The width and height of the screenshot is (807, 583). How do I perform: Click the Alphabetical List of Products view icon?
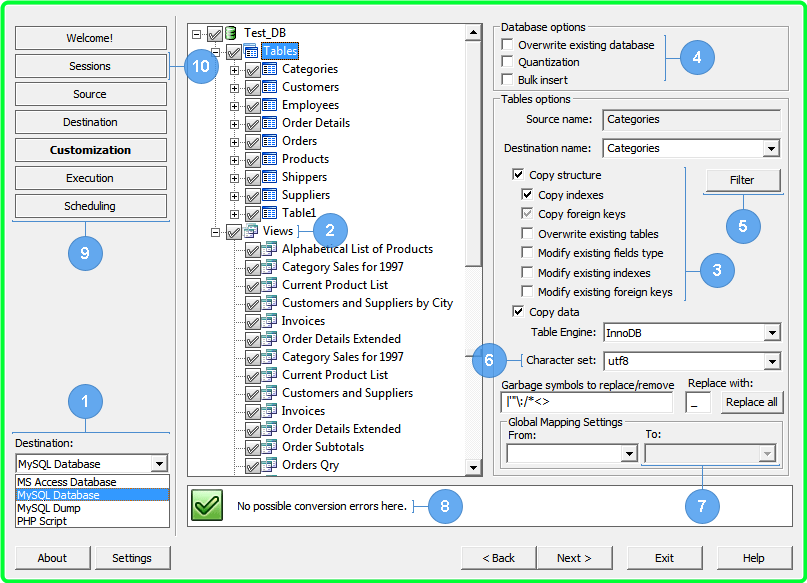(269, 249)
